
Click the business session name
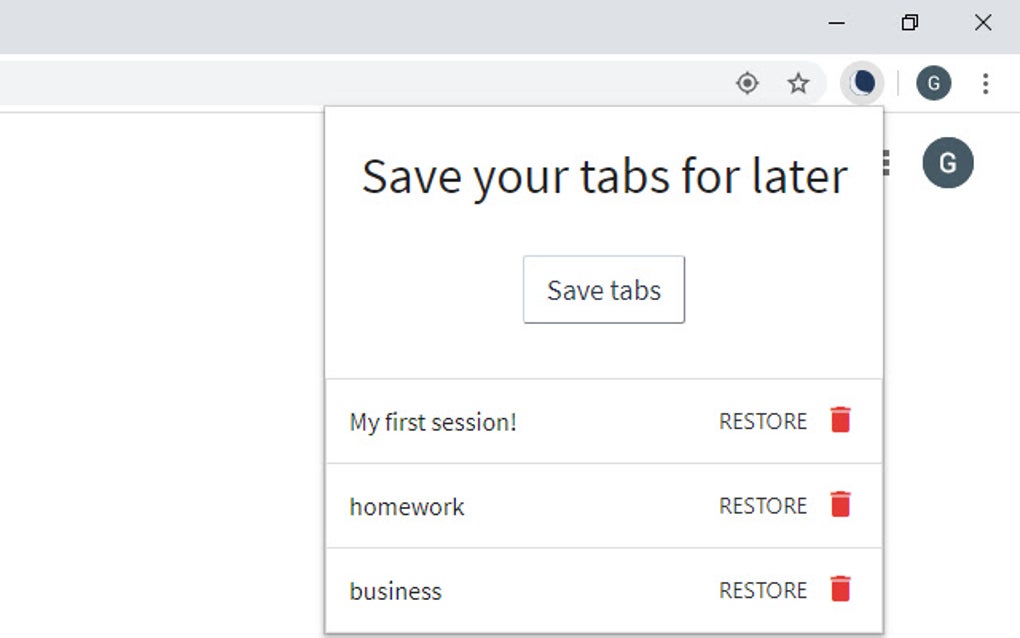click(x=395, y=591)
